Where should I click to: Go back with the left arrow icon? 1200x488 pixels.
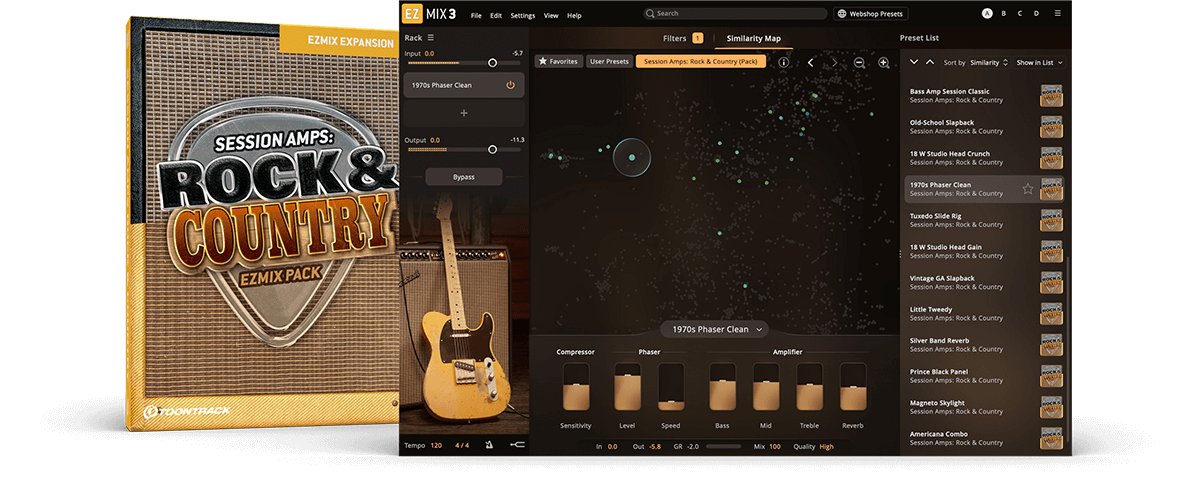click(x=810, y=62)
